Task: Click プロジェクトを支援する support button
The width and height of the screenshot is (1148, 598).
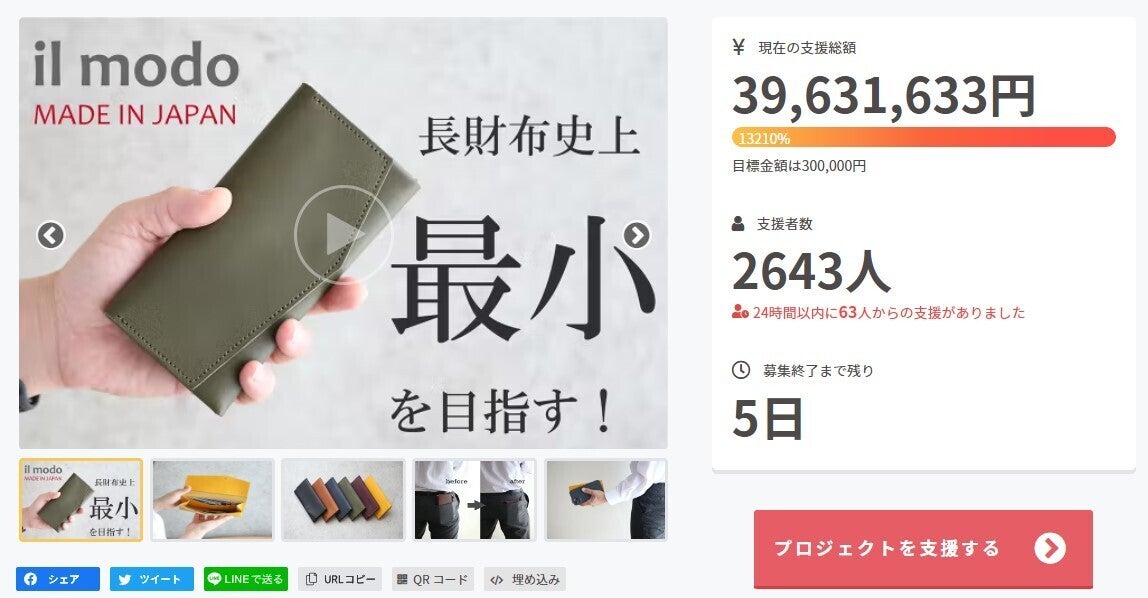Action: [x=923, y=548]
